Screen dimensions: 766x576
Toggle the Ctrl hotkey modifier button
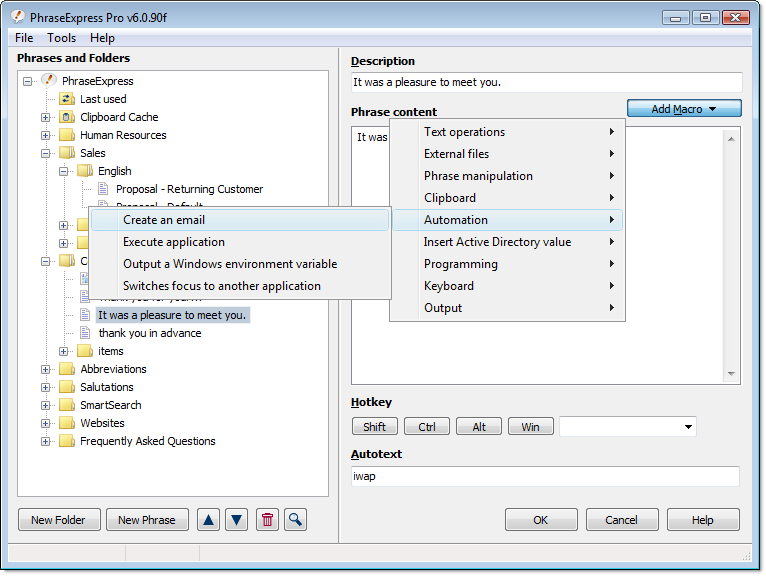pos(427,427)
